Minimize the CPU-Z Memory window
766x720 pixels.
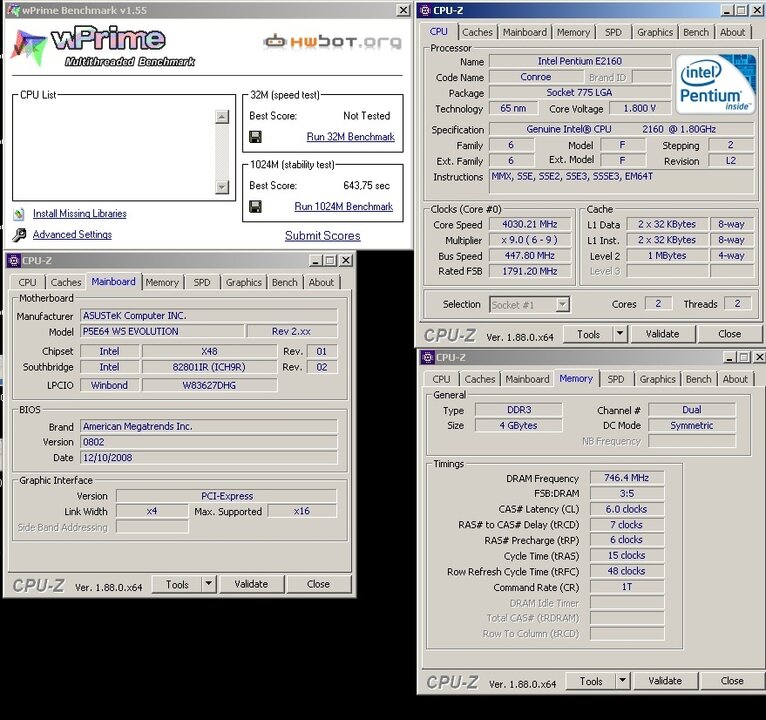coord(729,357)
